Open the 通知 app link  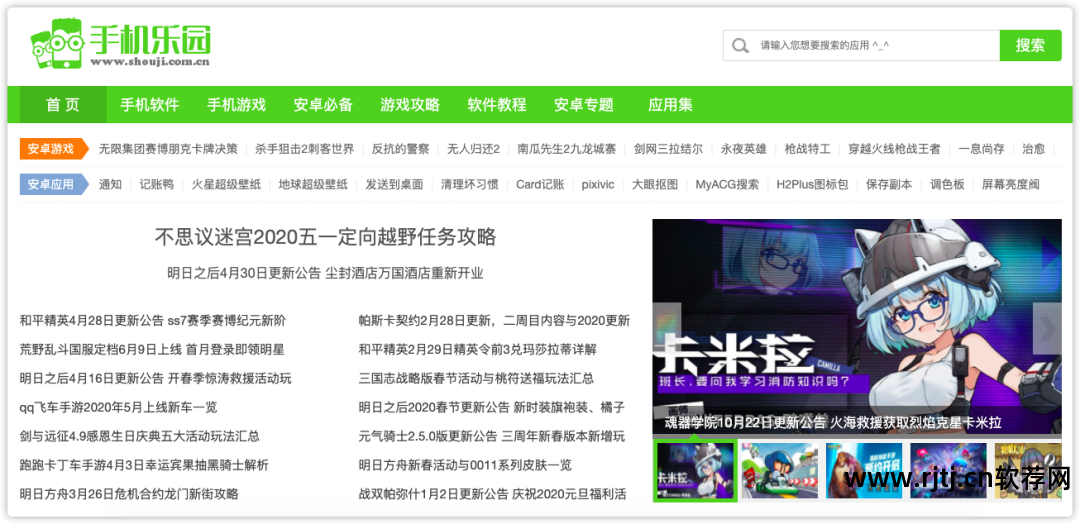tap(110, 185)
